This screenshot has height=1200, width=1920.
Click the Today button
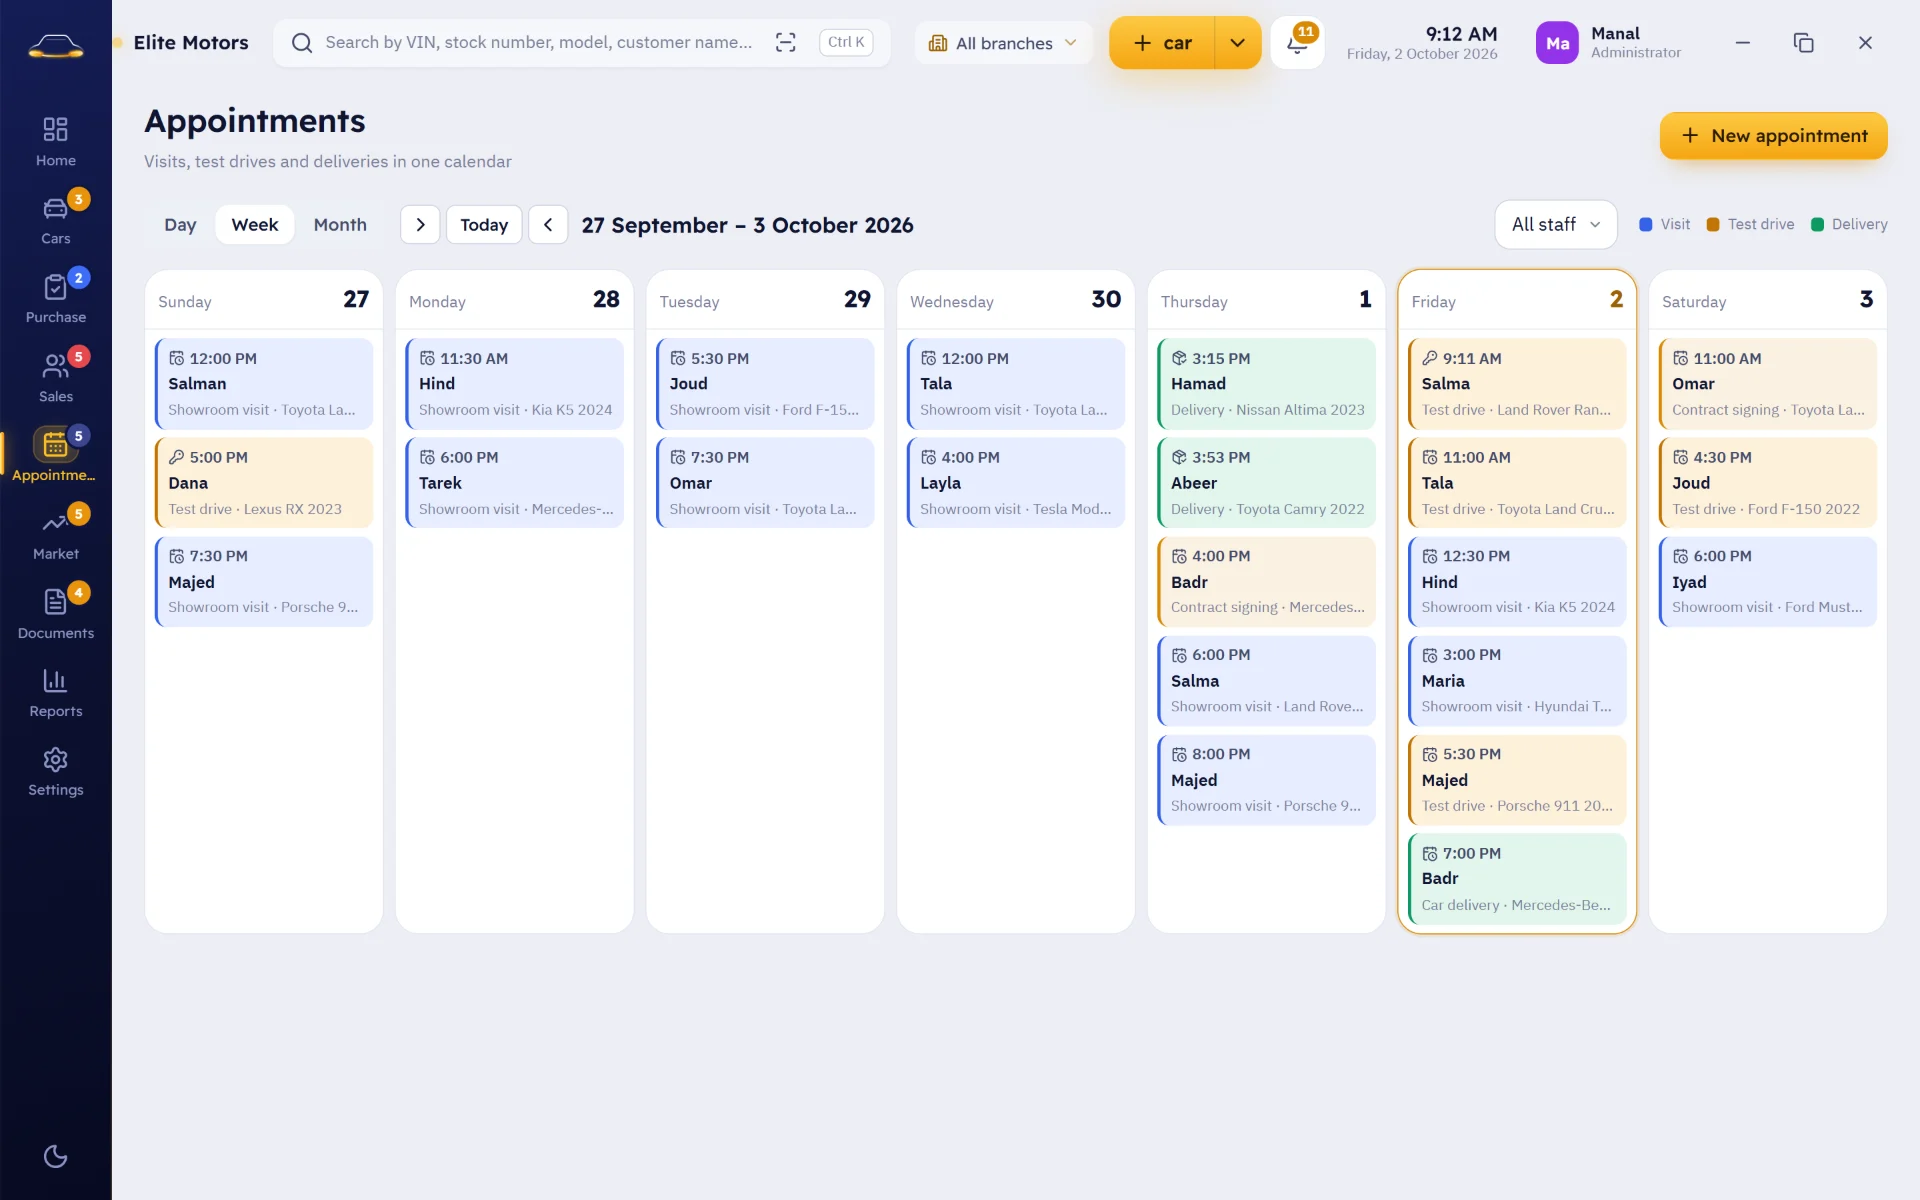click(484, 225)
